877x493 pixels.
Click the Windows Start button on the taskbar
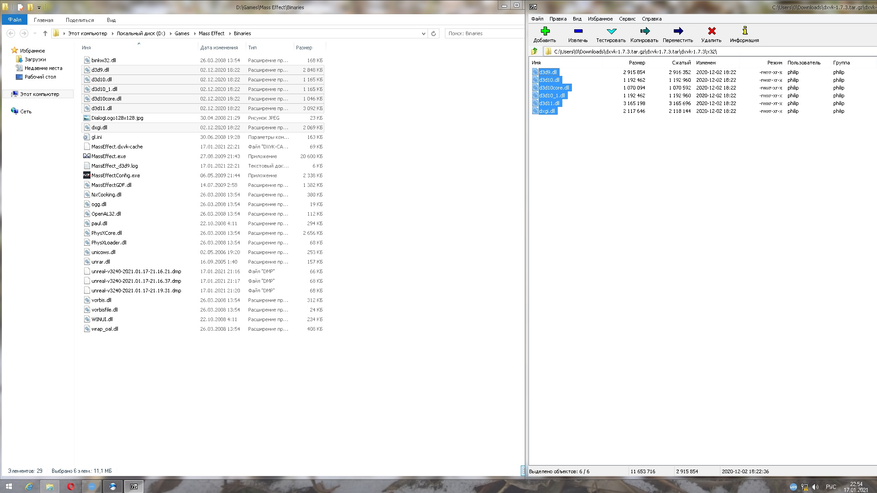click(x=8, y=486)
